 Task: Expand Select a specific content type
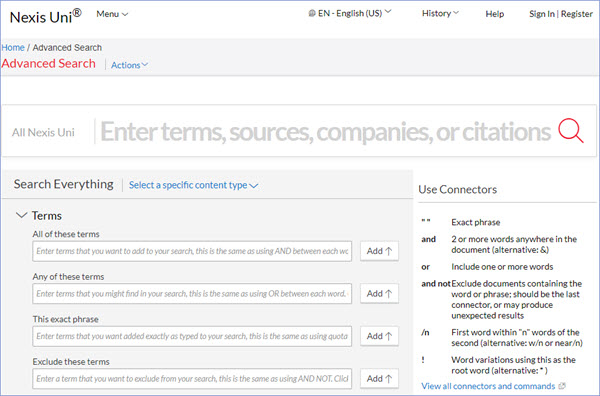click(x=193, y=185)
